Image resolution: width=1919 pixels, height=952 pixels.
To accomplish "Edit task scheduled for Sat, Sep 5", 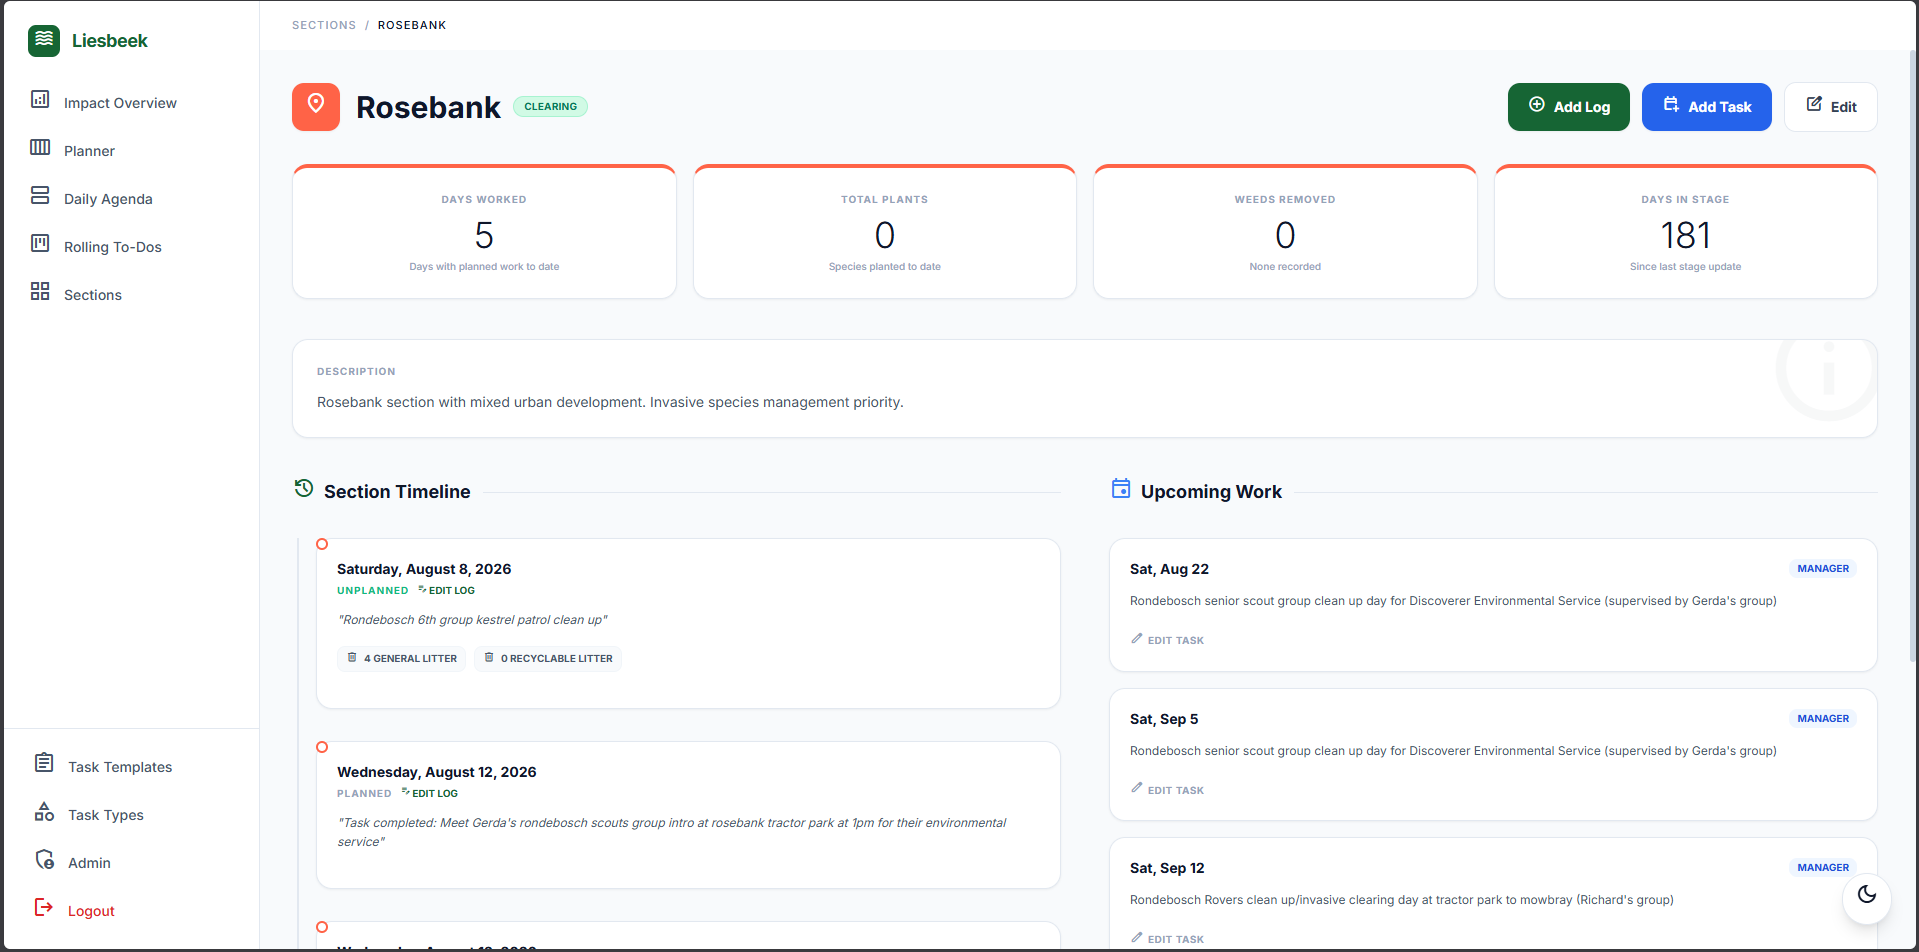I will [x=1167, y=790].
